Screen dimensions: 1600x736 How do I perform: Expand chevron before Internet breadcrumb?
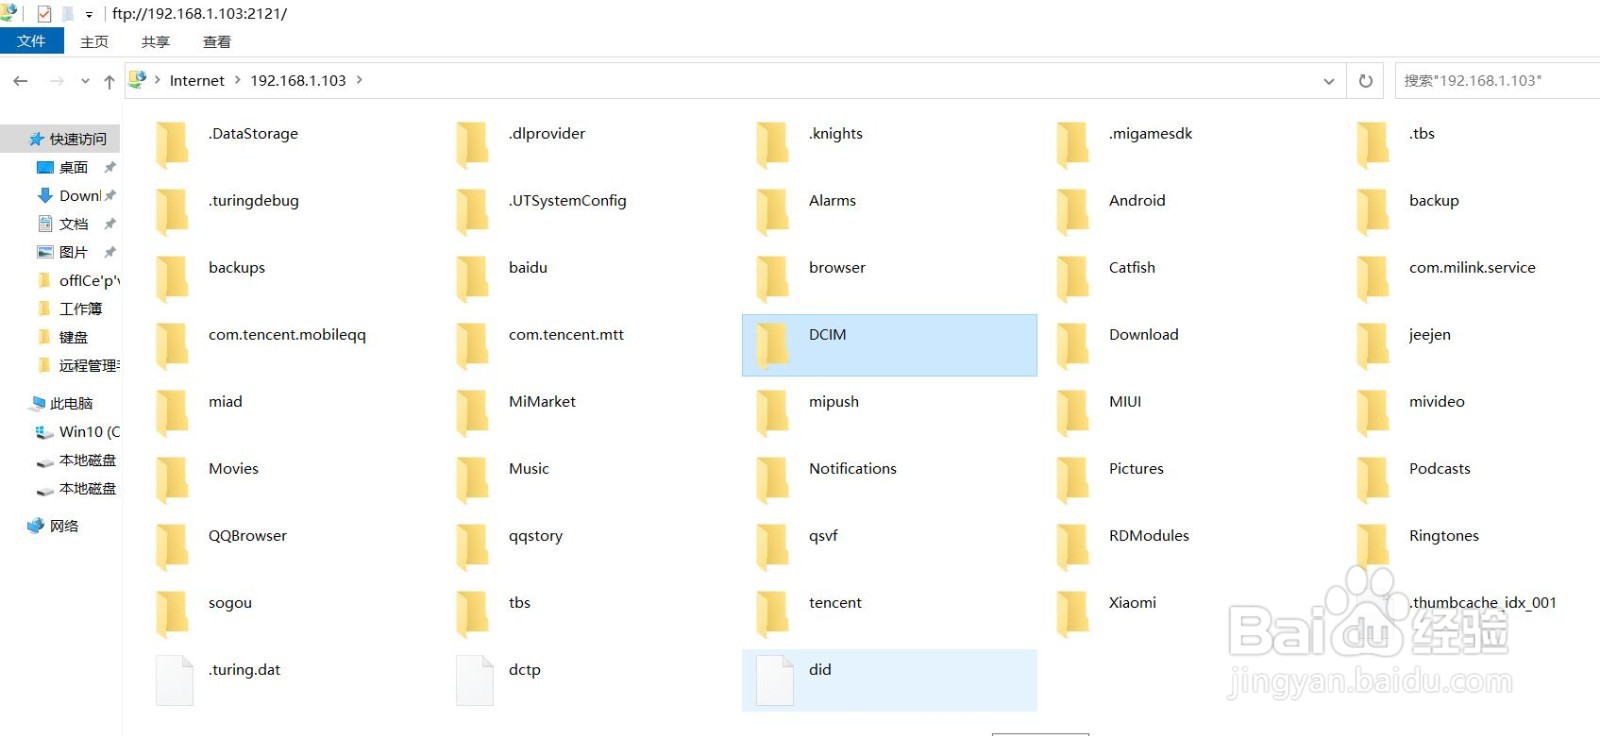pyautogui.click(x=158, y=80)
